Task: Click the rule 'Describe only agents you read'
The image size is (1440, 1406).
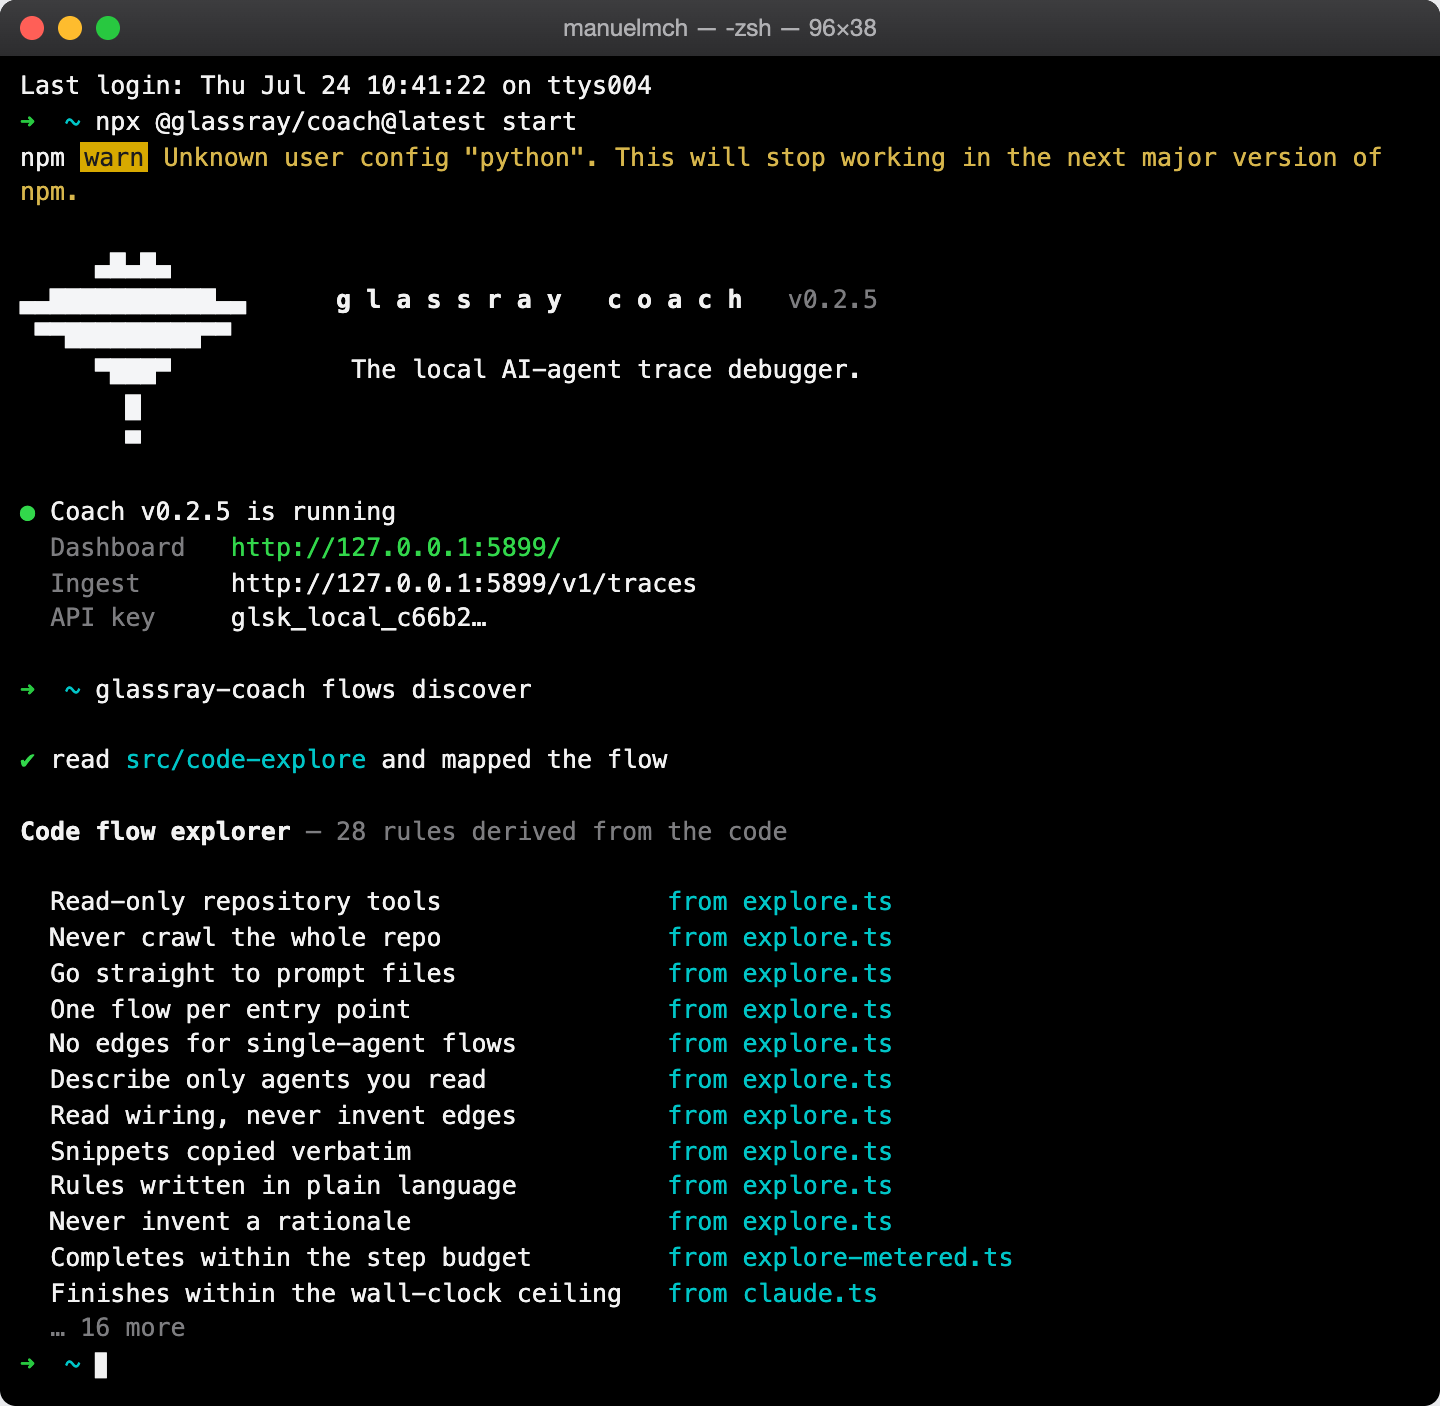Action: pyautogui.click(x=268, y=1079)
